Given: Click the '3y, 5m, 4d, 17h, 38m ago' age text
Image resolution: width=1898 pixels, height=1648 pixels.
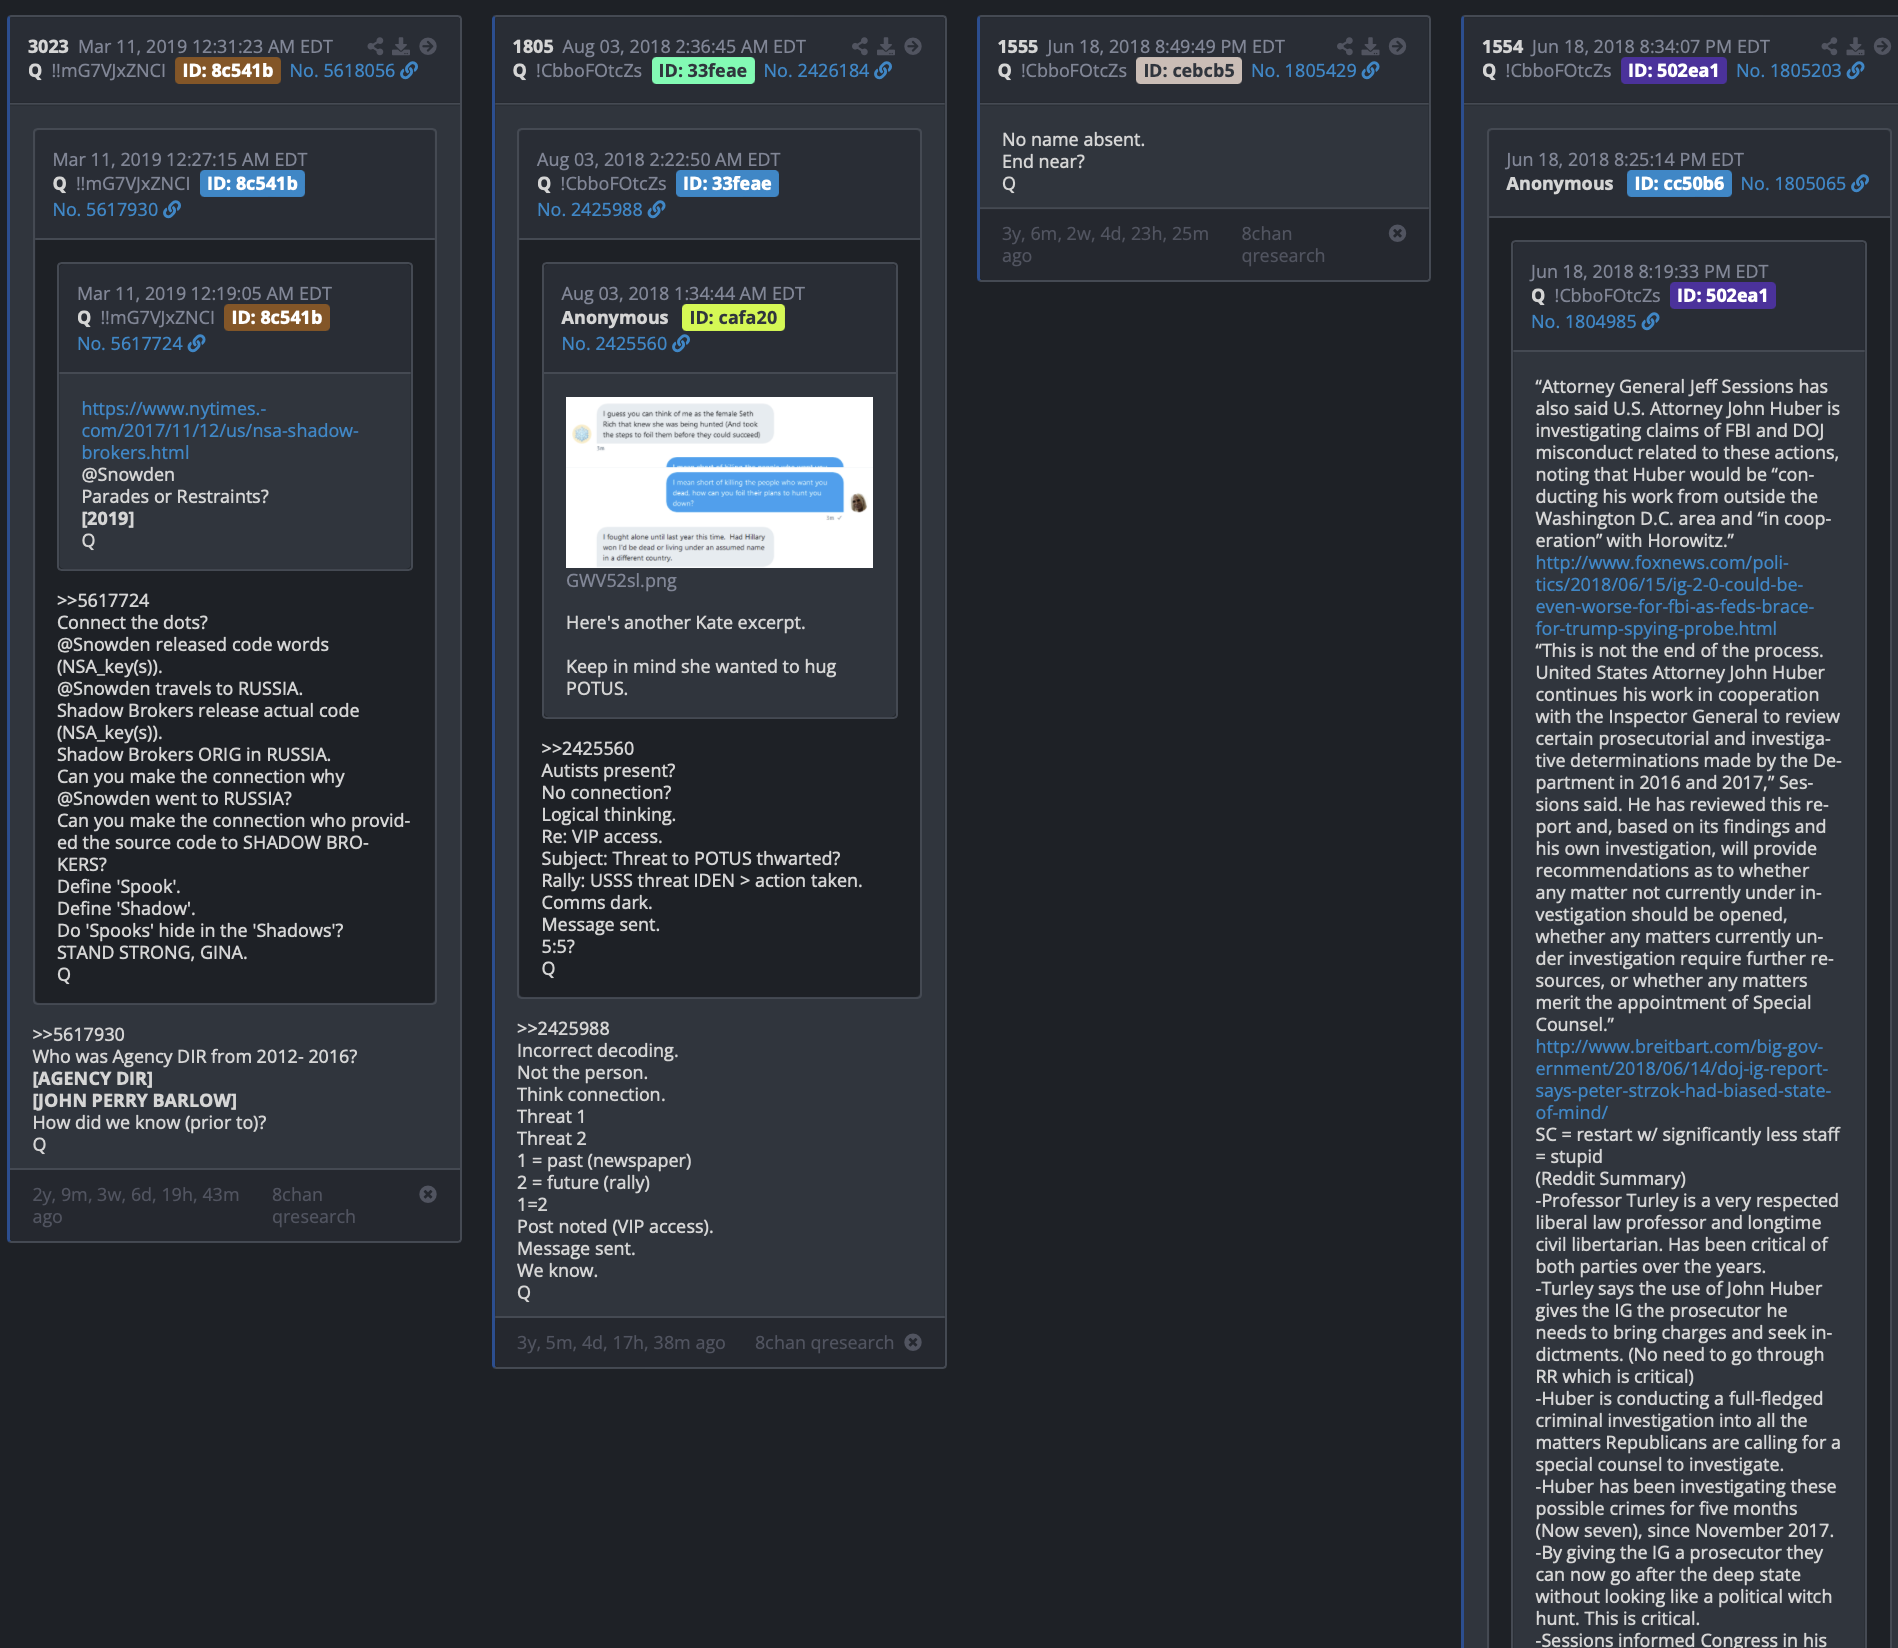Looking at the screenshot, I should pos(621,1343).
